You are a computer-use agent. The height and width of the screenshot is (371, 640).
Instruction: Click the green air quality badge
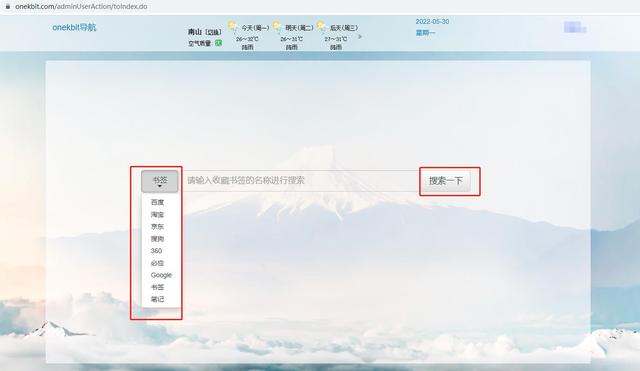pos(219,43)
